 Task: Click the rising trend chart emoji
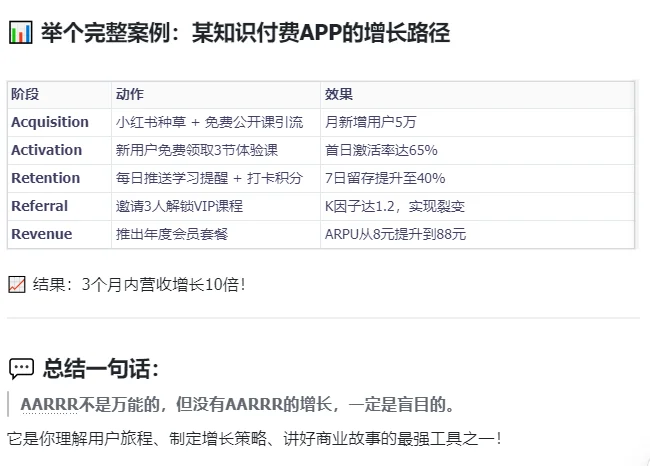pos(17,284)
